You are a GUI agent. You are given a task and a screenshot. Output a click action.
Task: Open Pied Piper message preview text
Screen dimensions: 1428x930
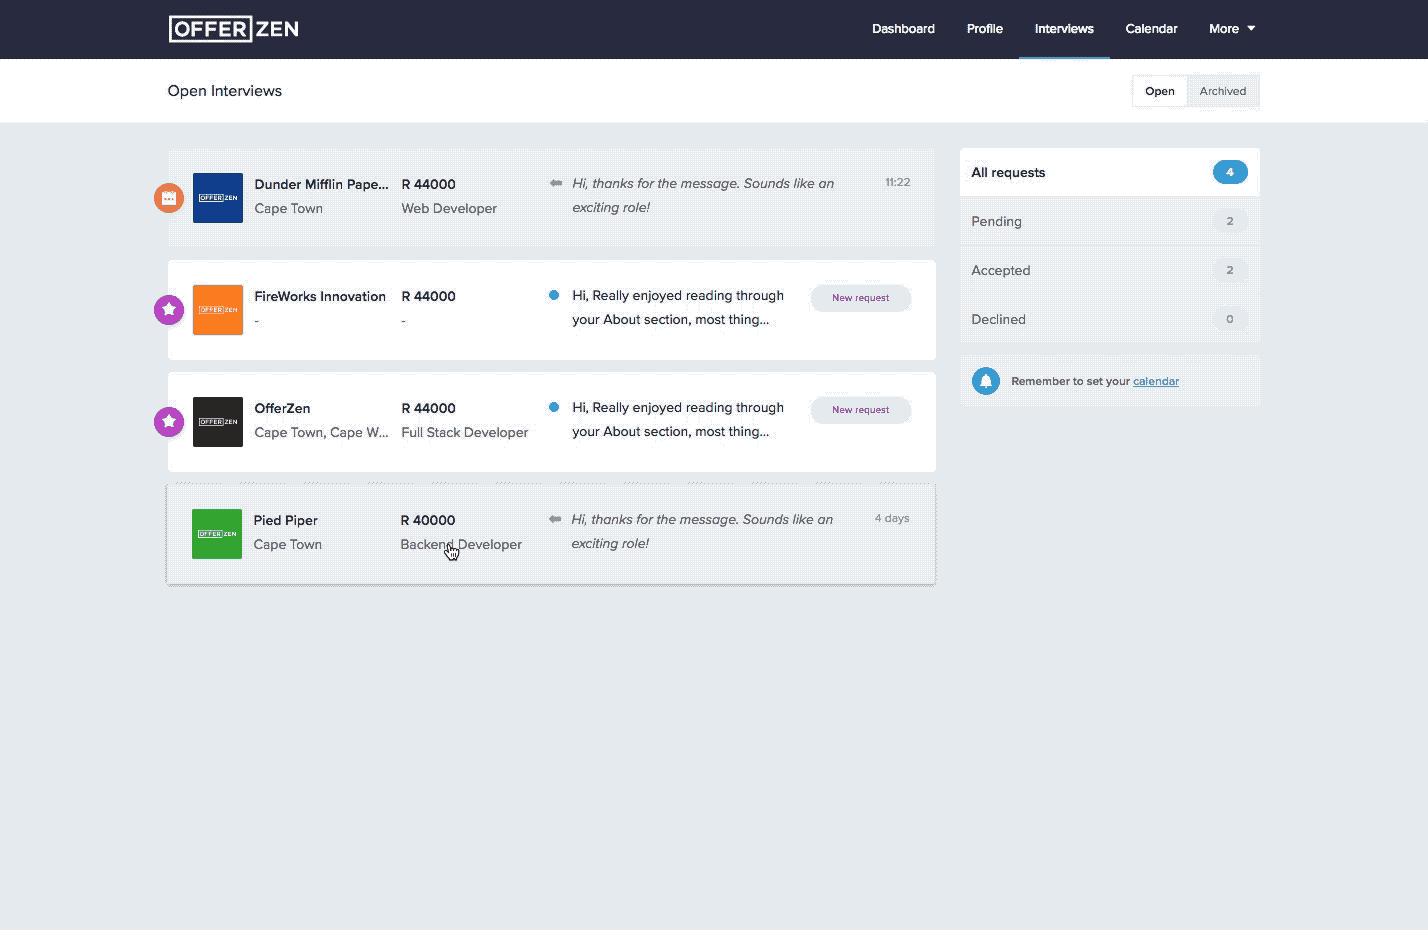point(702,531)
